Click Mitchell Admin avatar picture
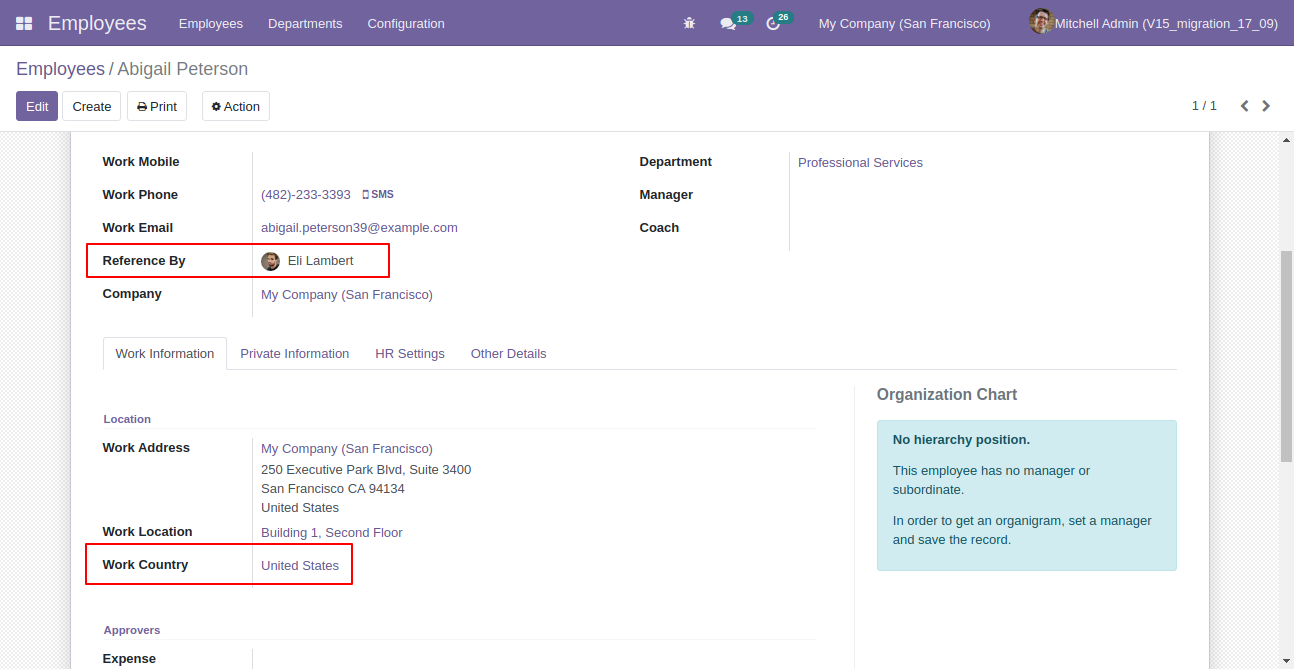This screenshot has width=1294, height=669. click(x=1041, y=22)
